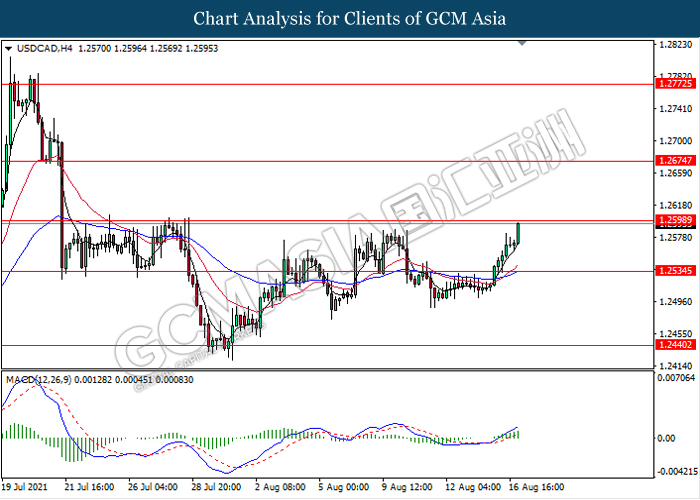Click the 1.25345 support price label

pyautogui.click(x=675, y=270)
